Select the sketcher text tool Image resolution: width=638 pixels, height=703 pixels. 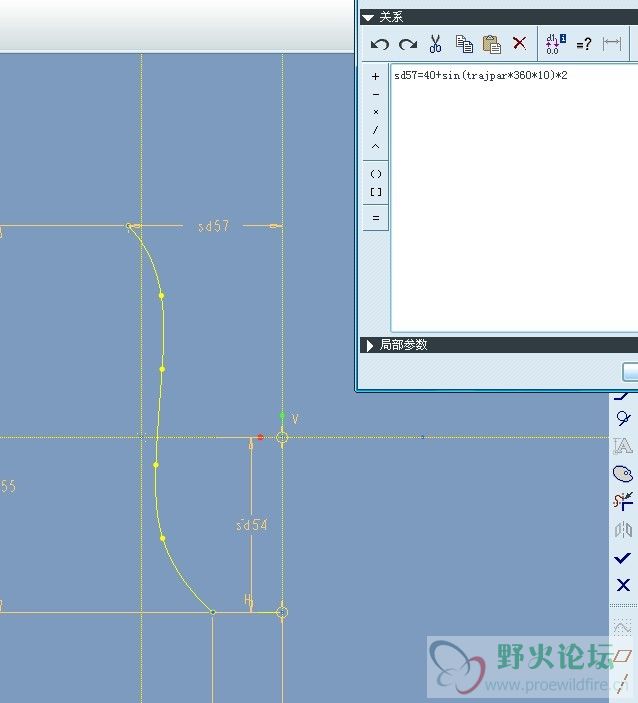tap(623, 446)
